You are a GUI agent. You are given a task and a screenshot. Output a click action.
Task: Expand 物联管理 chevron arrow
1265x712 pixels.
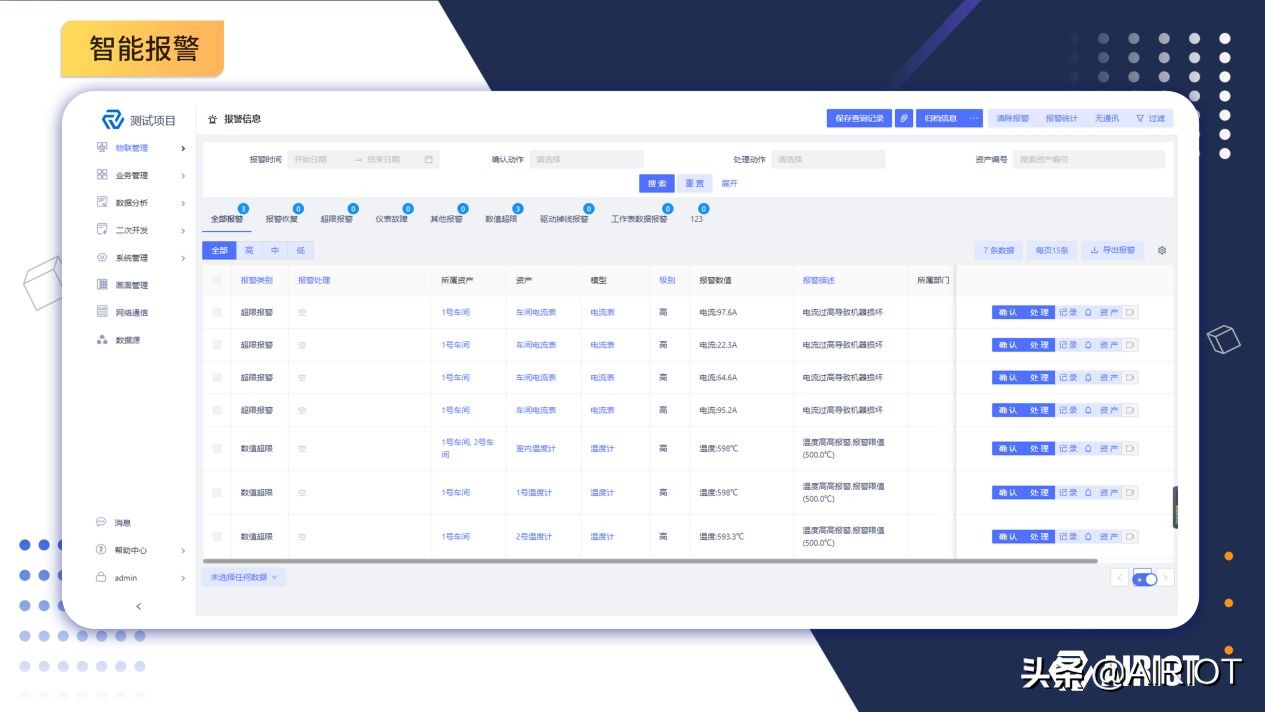[183, 148]
